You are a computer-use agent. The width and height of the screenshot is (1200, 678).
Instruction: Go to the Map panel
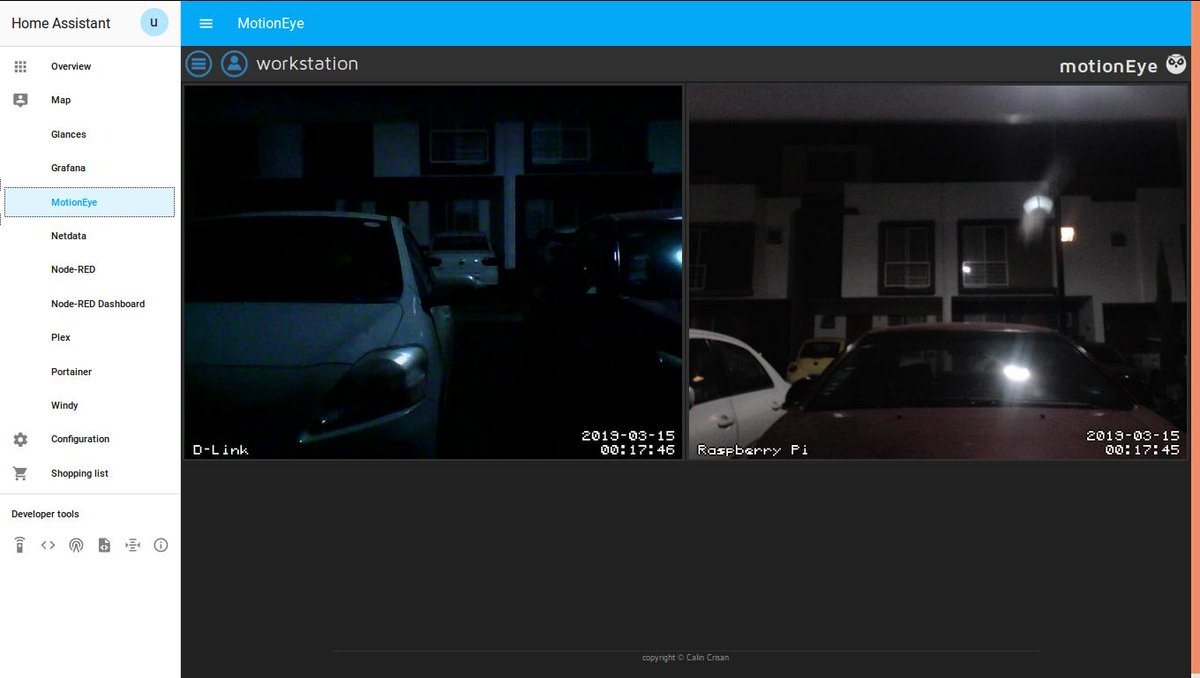tap(90, 100)
